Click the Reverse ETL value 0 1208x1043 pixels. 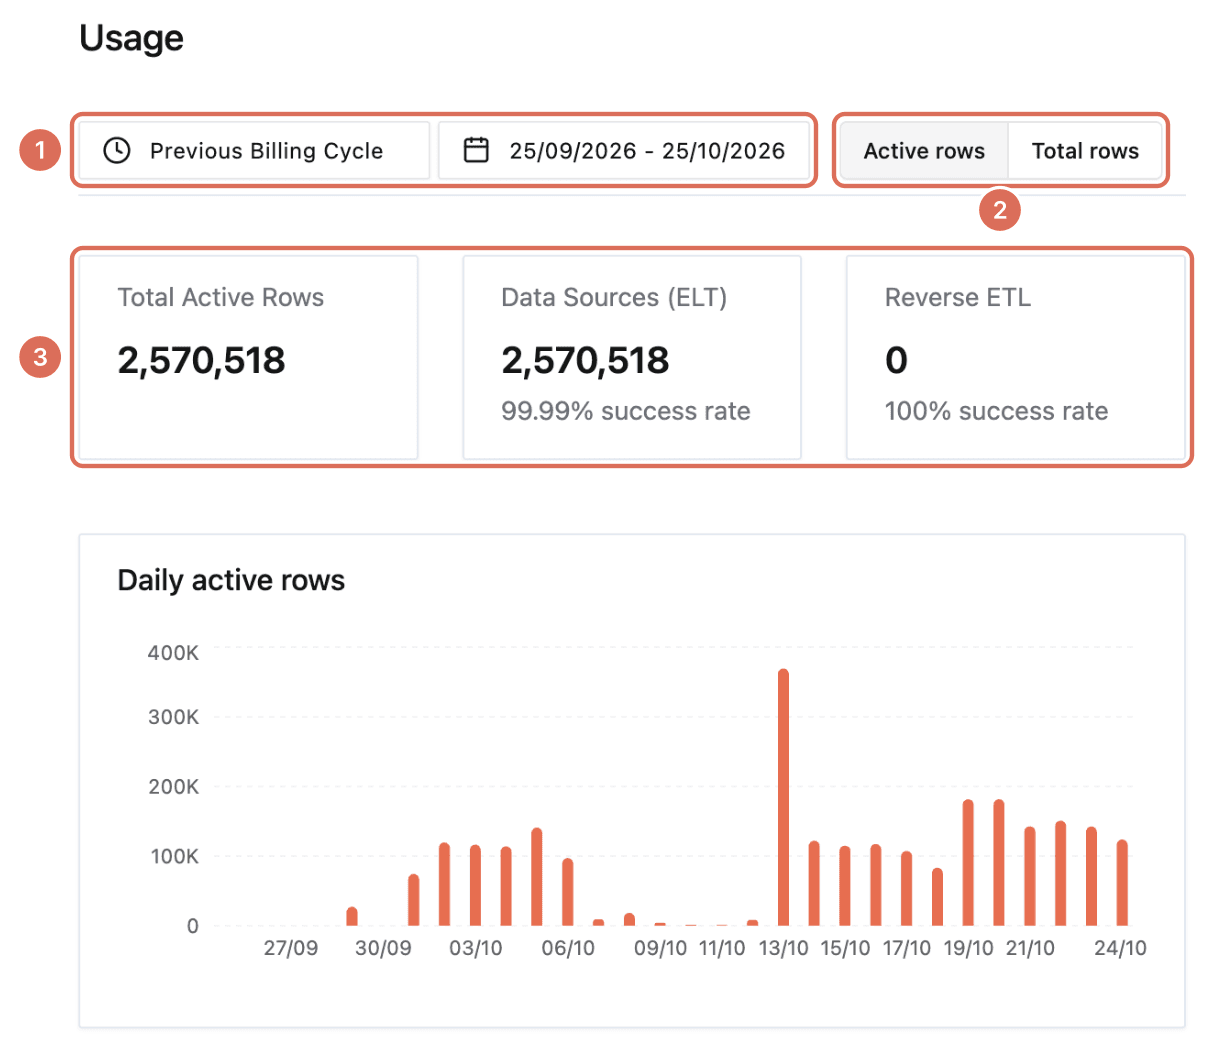(x=896, y=360)
